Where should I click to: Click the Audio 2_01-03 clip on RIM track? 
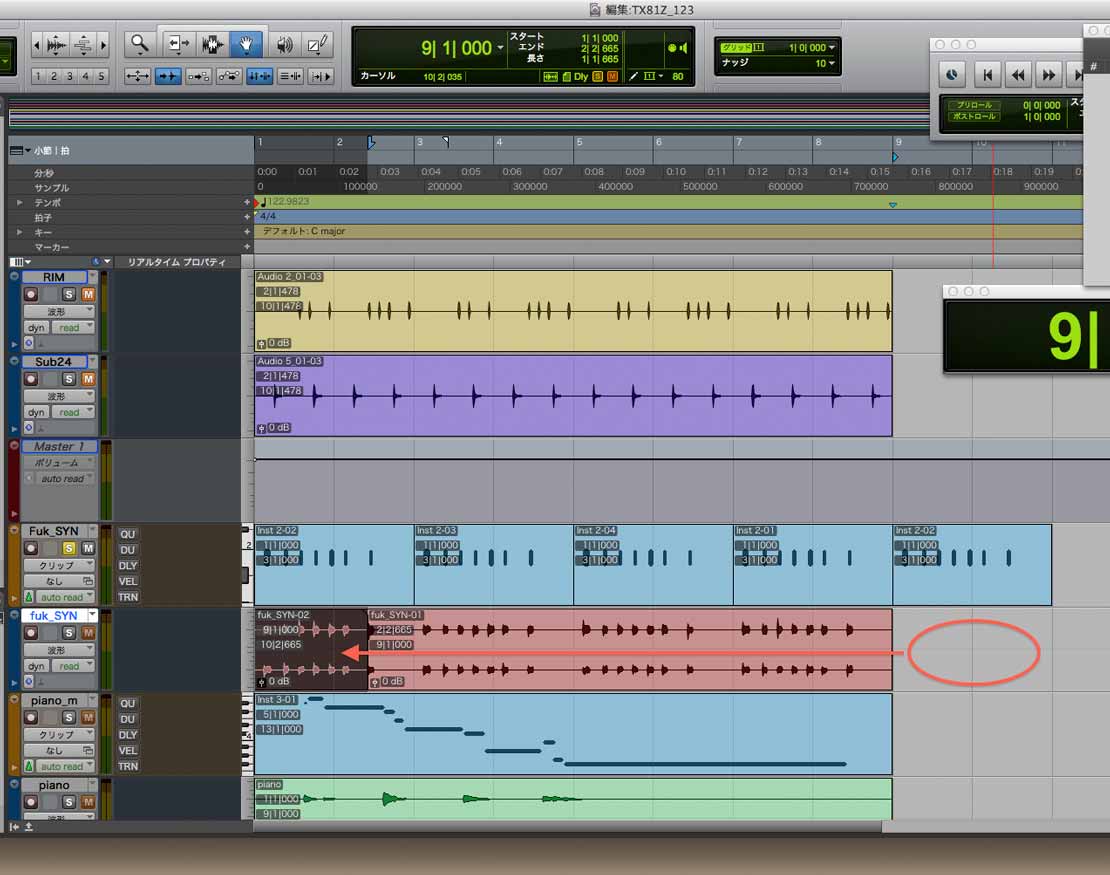coord(573,311)
